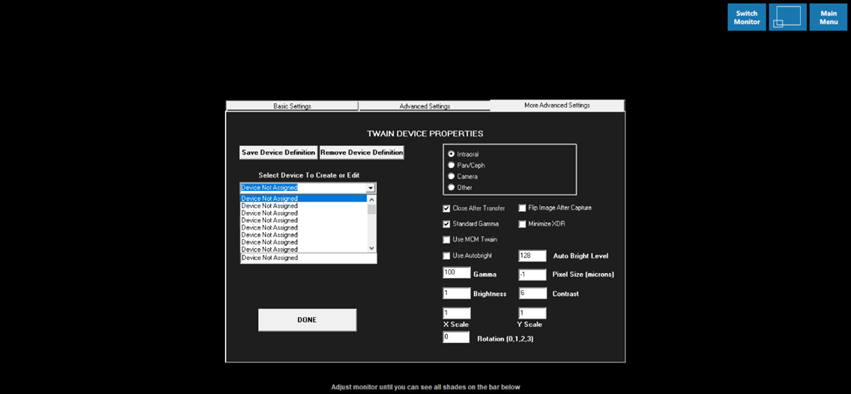The image size is (851, 394).
Task: Click the device list scrollbar thumb
Action: pyautogui.click(x=372, y=208)
